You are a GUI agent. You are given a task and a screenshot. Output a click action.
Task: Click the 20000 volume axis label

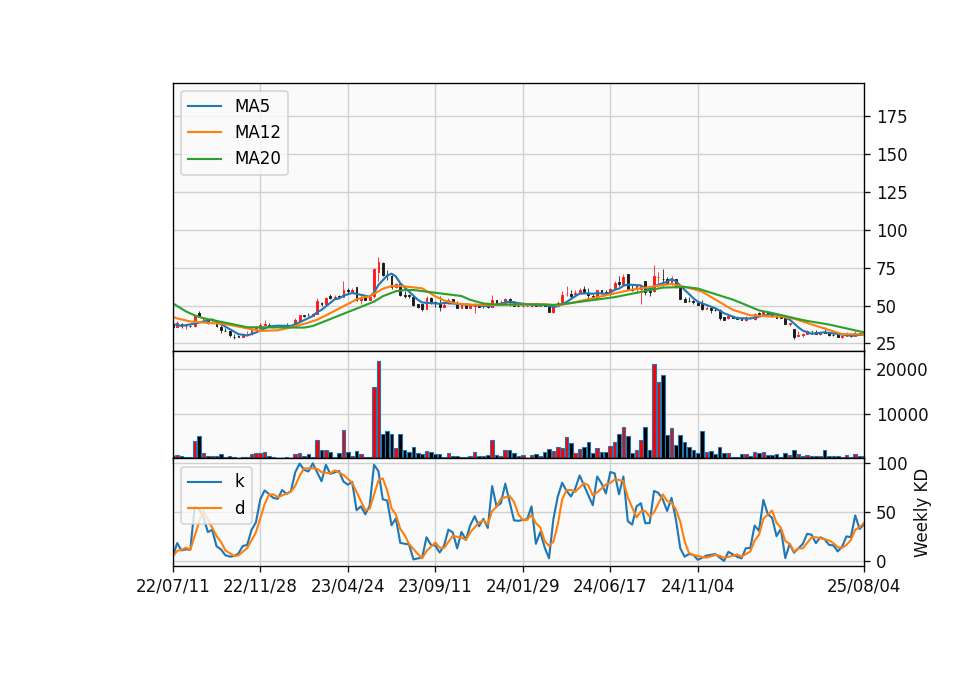click(902, 370)
